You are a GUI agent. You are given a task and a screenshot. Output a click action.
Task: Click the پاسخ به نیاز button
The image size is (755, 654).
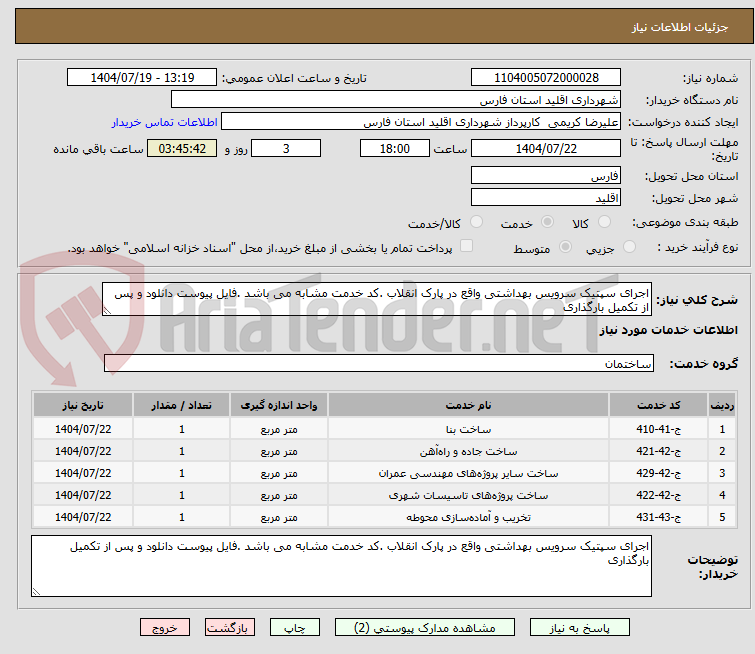point(580,628)
